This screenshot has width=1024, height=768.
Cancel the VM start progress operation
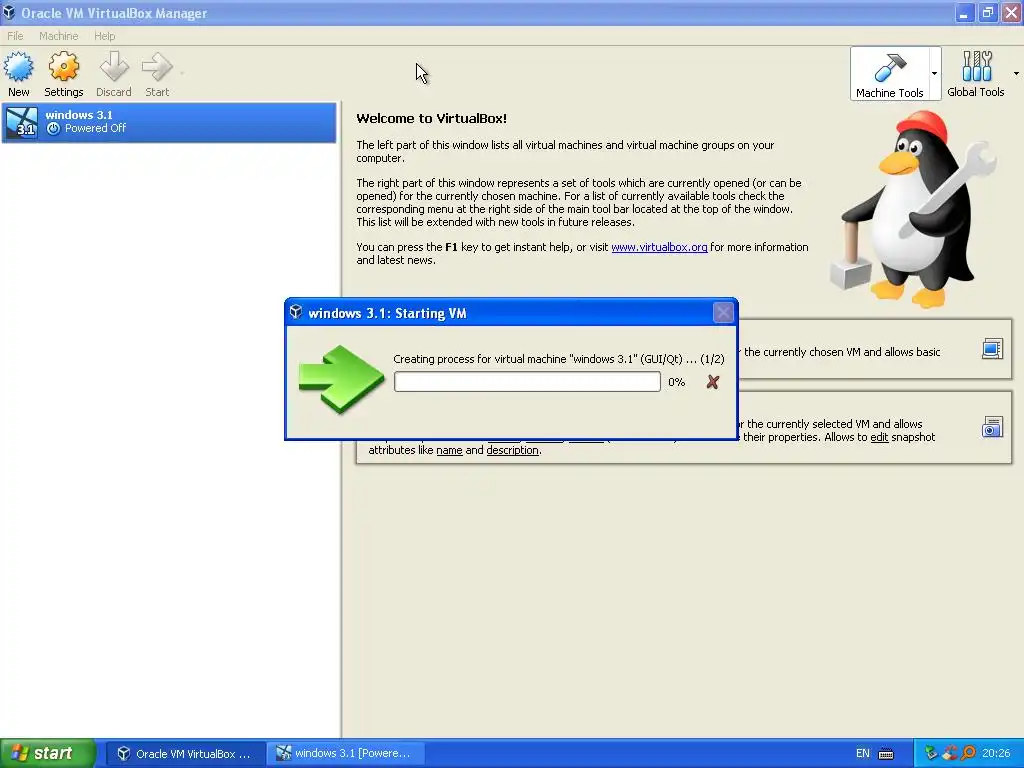(x=712, y=382)
